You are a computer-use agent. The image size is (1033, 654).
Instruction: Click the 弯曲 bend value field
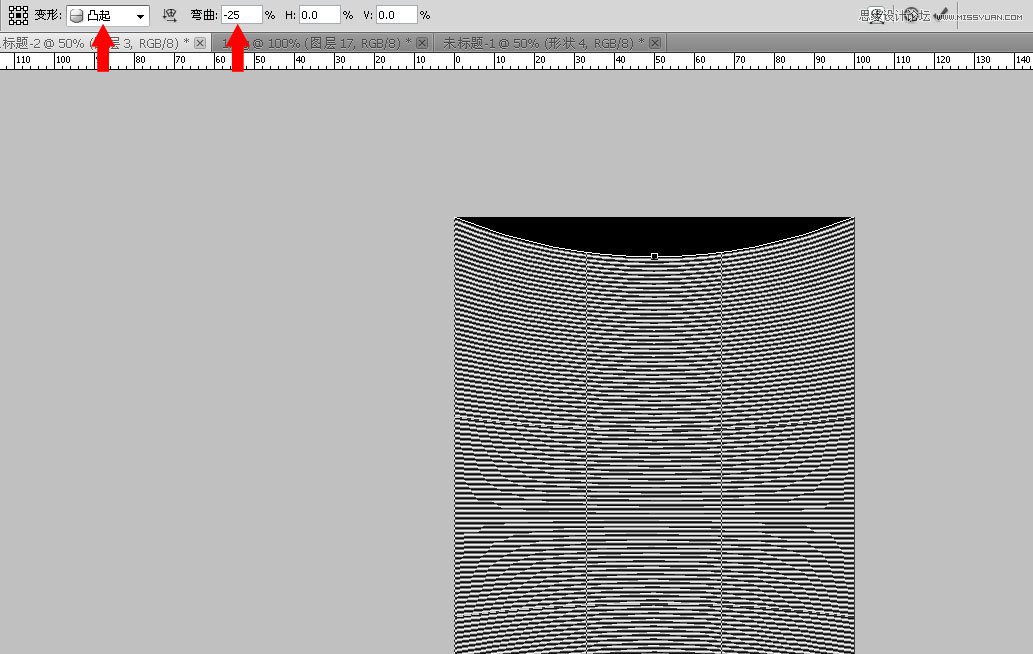click(x=241, y=14)
